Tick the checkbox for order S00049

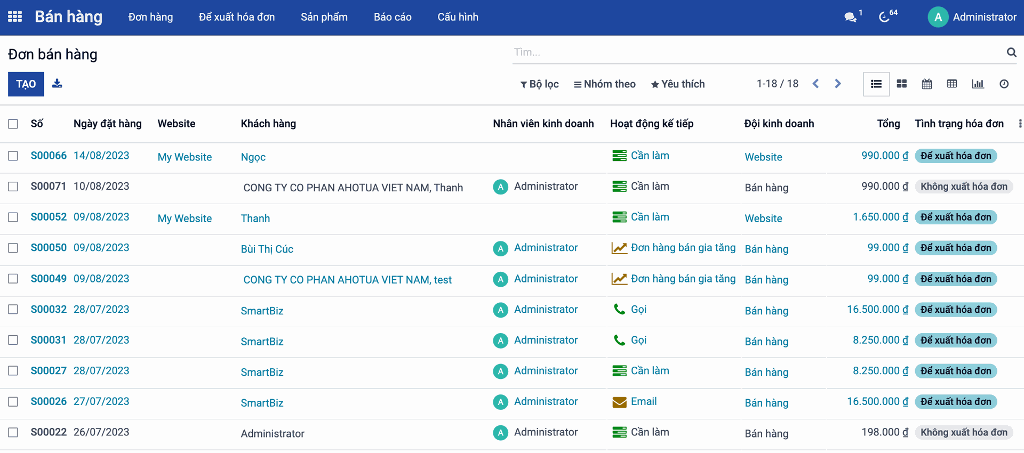13,279
